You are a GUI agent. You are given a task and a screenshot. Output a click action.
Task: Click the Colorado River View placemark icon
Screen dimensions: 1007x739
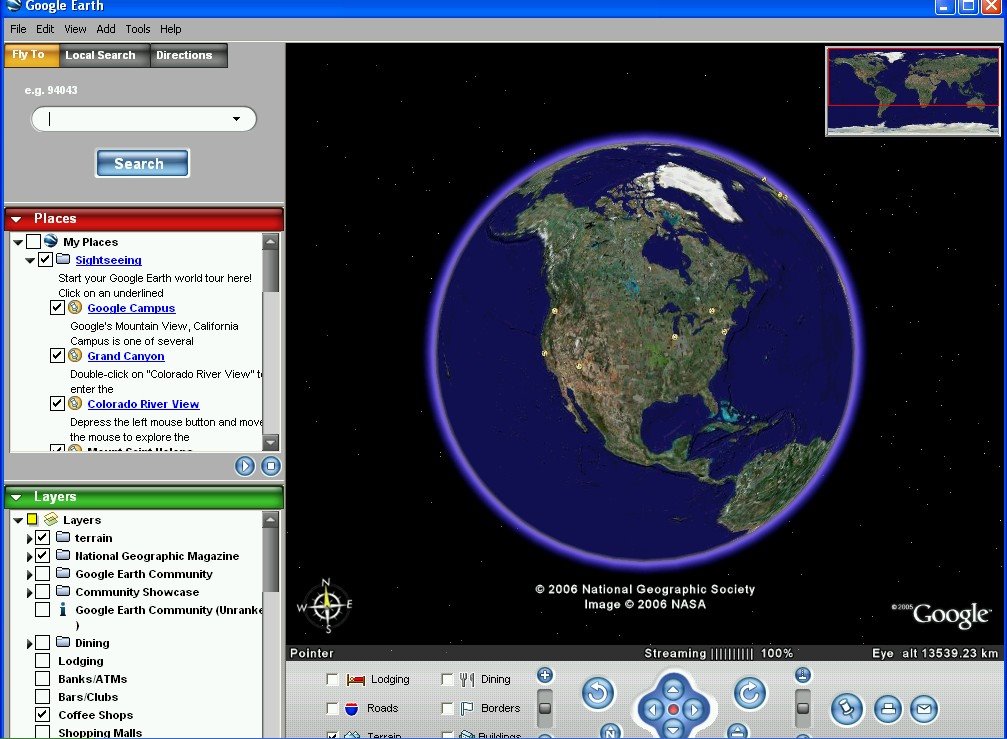click(75, 403)
